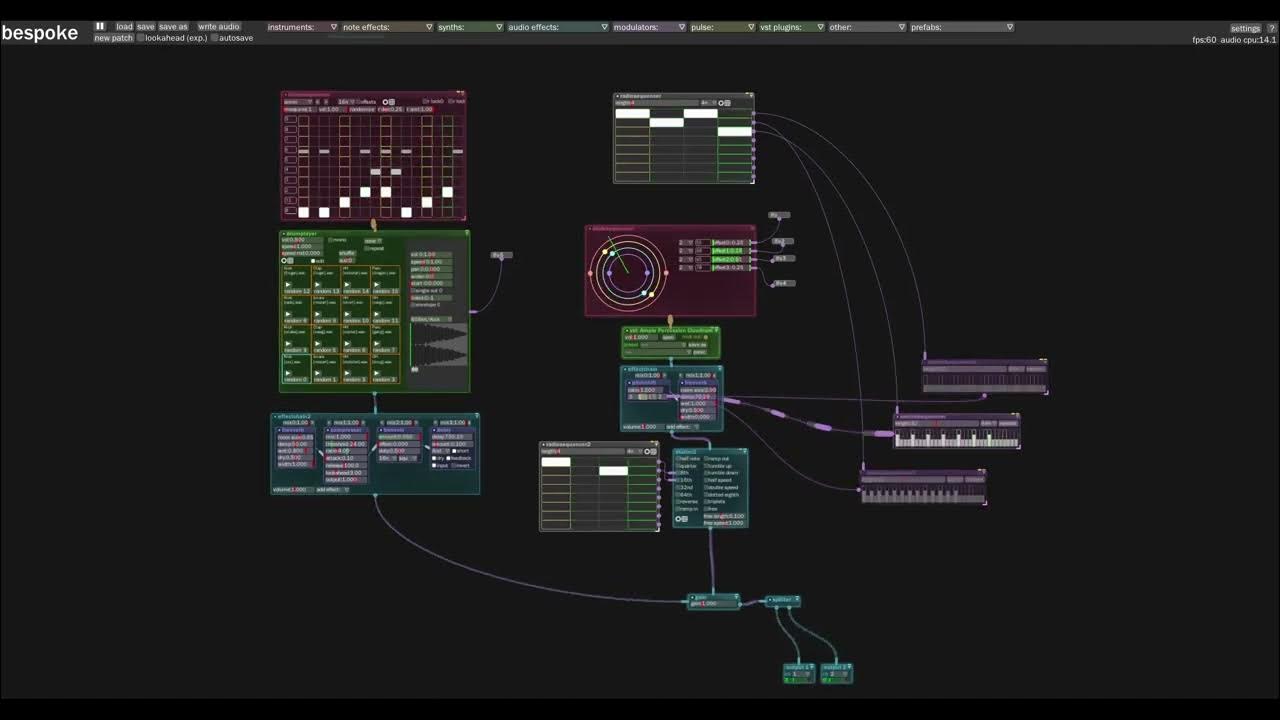
Task: Click the drum sample waveform display
Action: (x=440, y=344)
